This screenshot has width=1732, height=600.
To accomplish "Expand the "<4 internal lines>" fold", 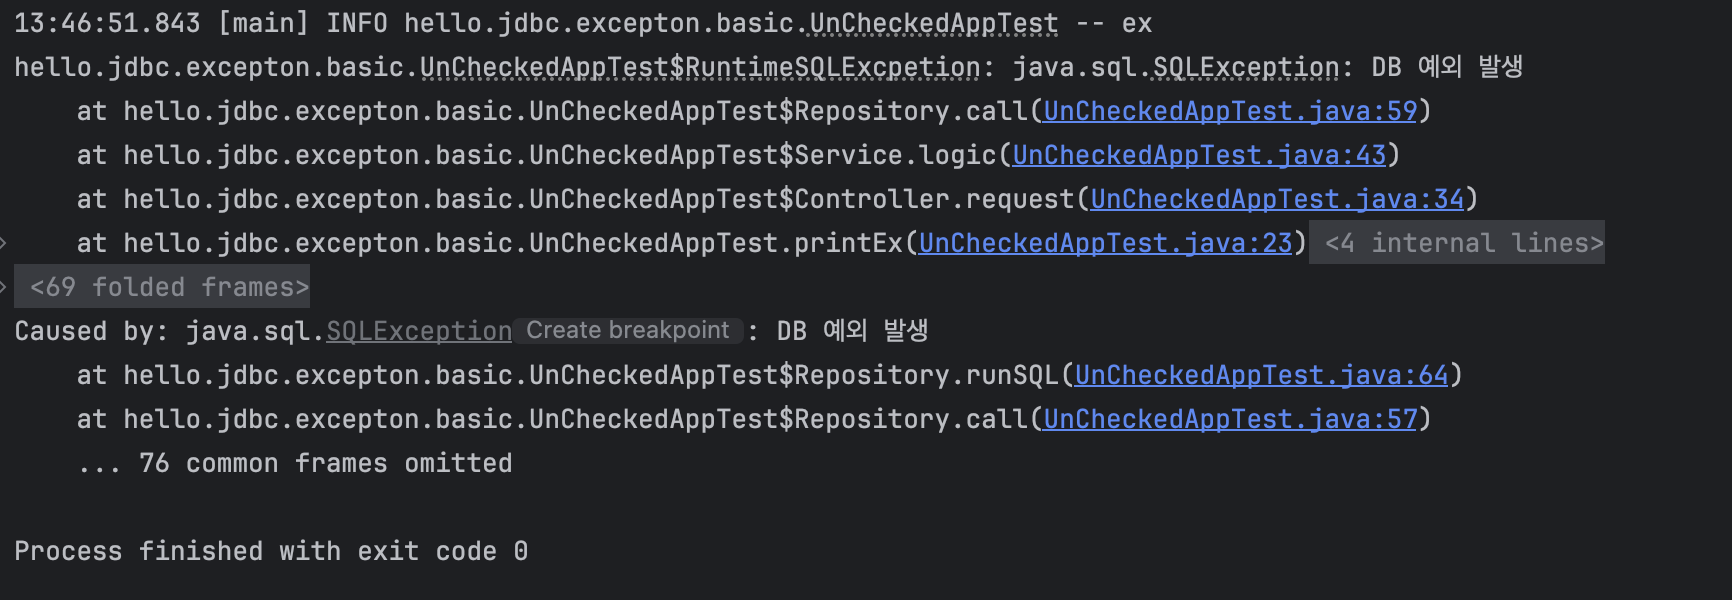I will click(x=1463, y=243).
